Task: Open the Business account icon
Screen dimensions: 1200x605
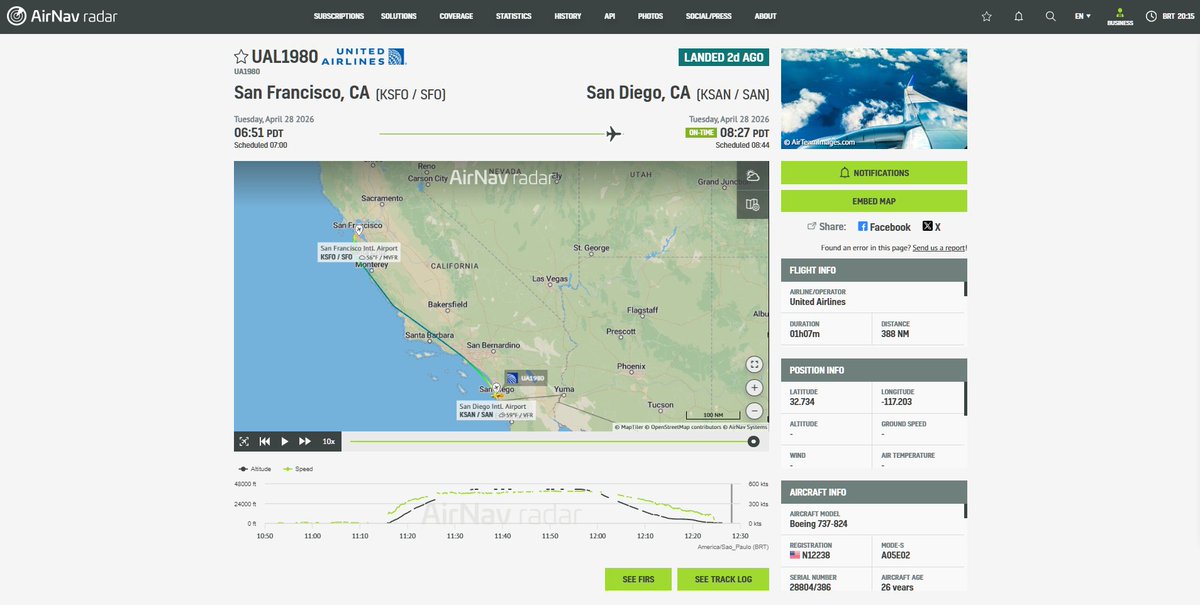Action: coord(1119,17)
